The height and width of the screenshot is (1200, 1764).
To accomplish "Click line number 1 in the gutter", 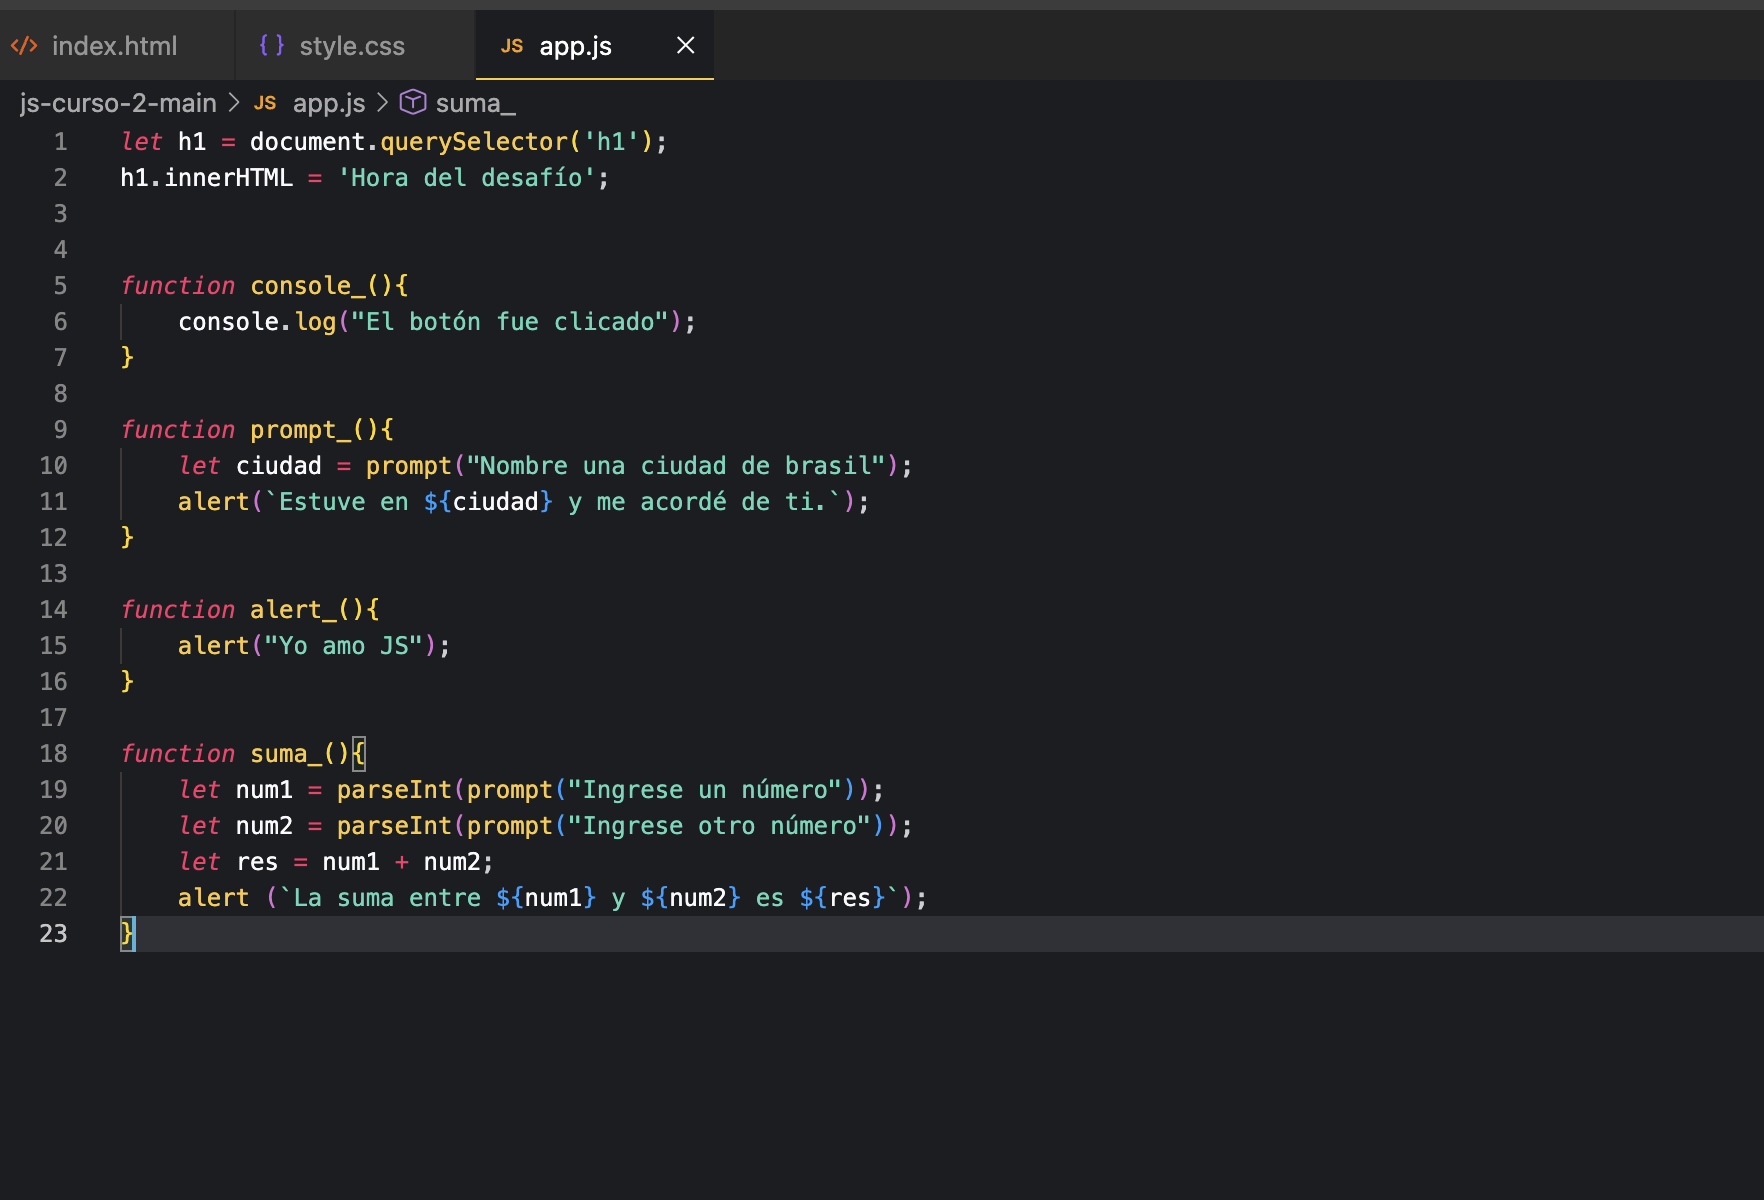I will pos(61,142).
